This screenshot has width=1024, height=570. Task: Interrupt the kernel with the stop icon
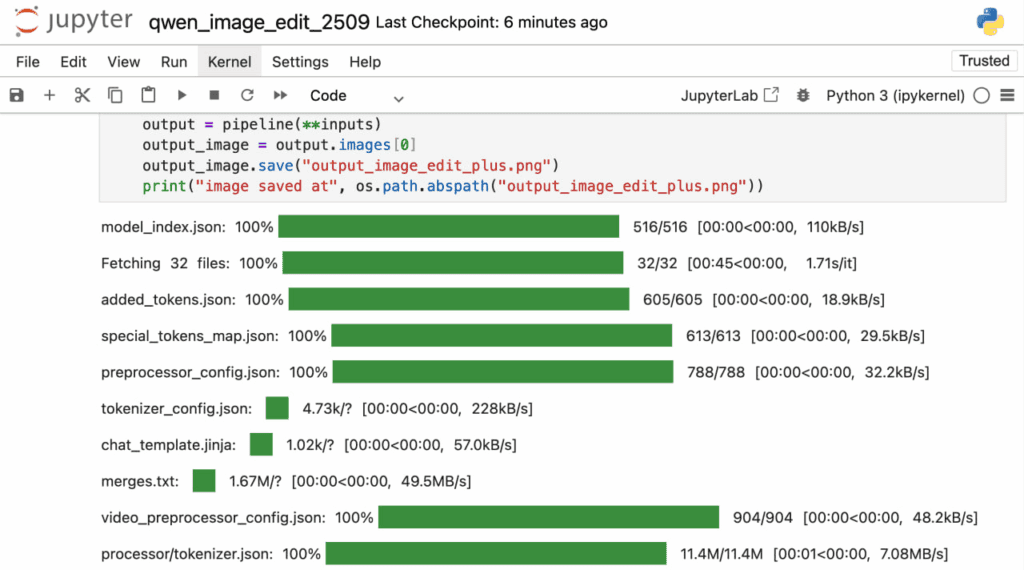(x=214, y=96)
